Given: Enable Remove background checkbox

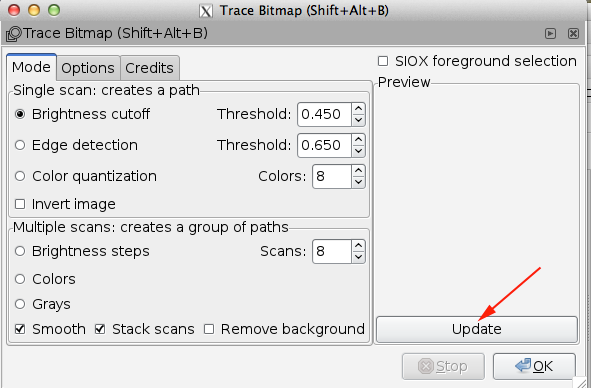Looking at the screenshot, I should click(209, 329).
